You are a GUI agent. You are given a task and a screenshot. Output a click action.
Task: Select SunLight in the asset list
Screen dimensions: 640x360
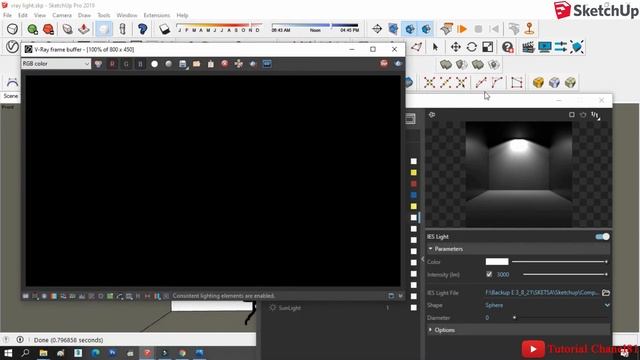pos(289,308)
